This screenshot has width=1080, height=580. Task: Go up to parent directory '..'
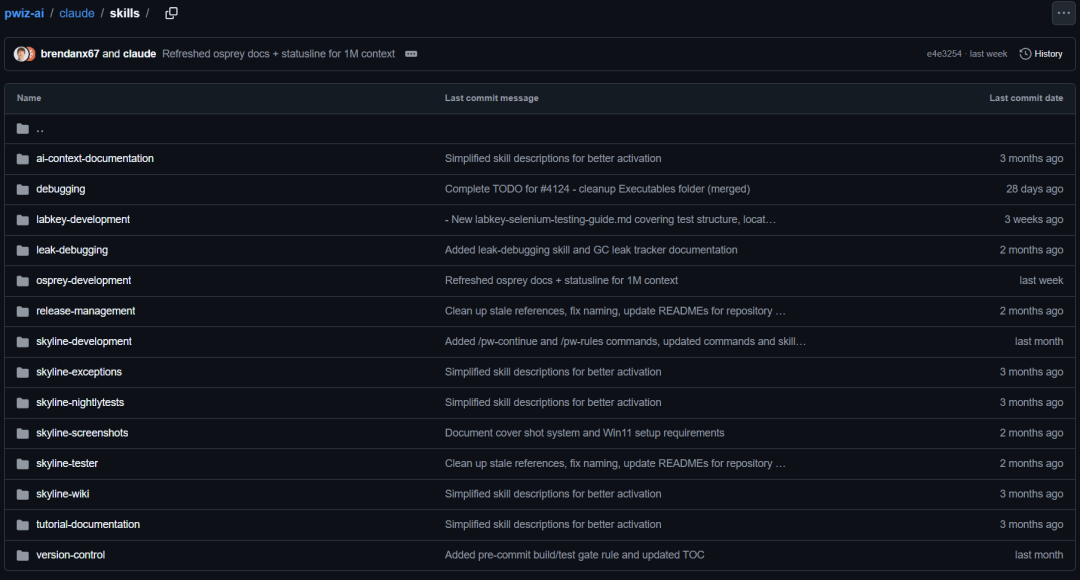(40, 129)
